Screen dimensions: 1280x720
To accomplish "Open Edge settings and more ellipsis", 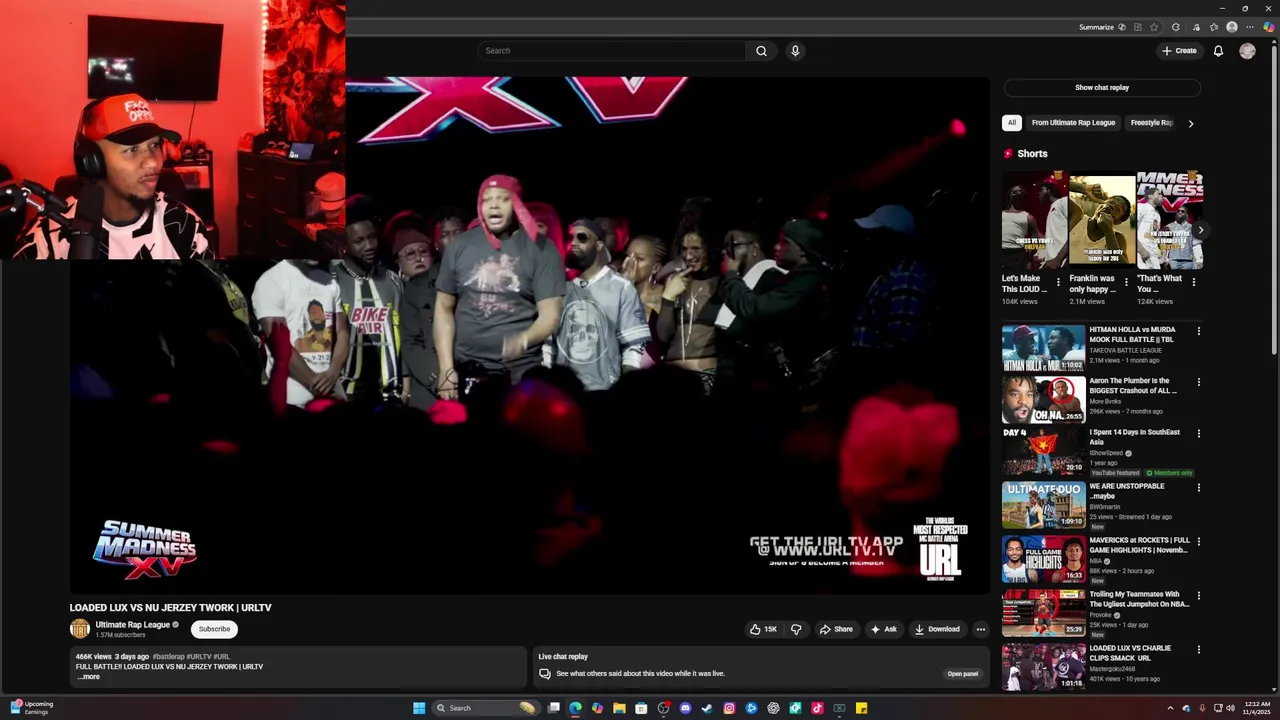I will (x=1250, y=27).
